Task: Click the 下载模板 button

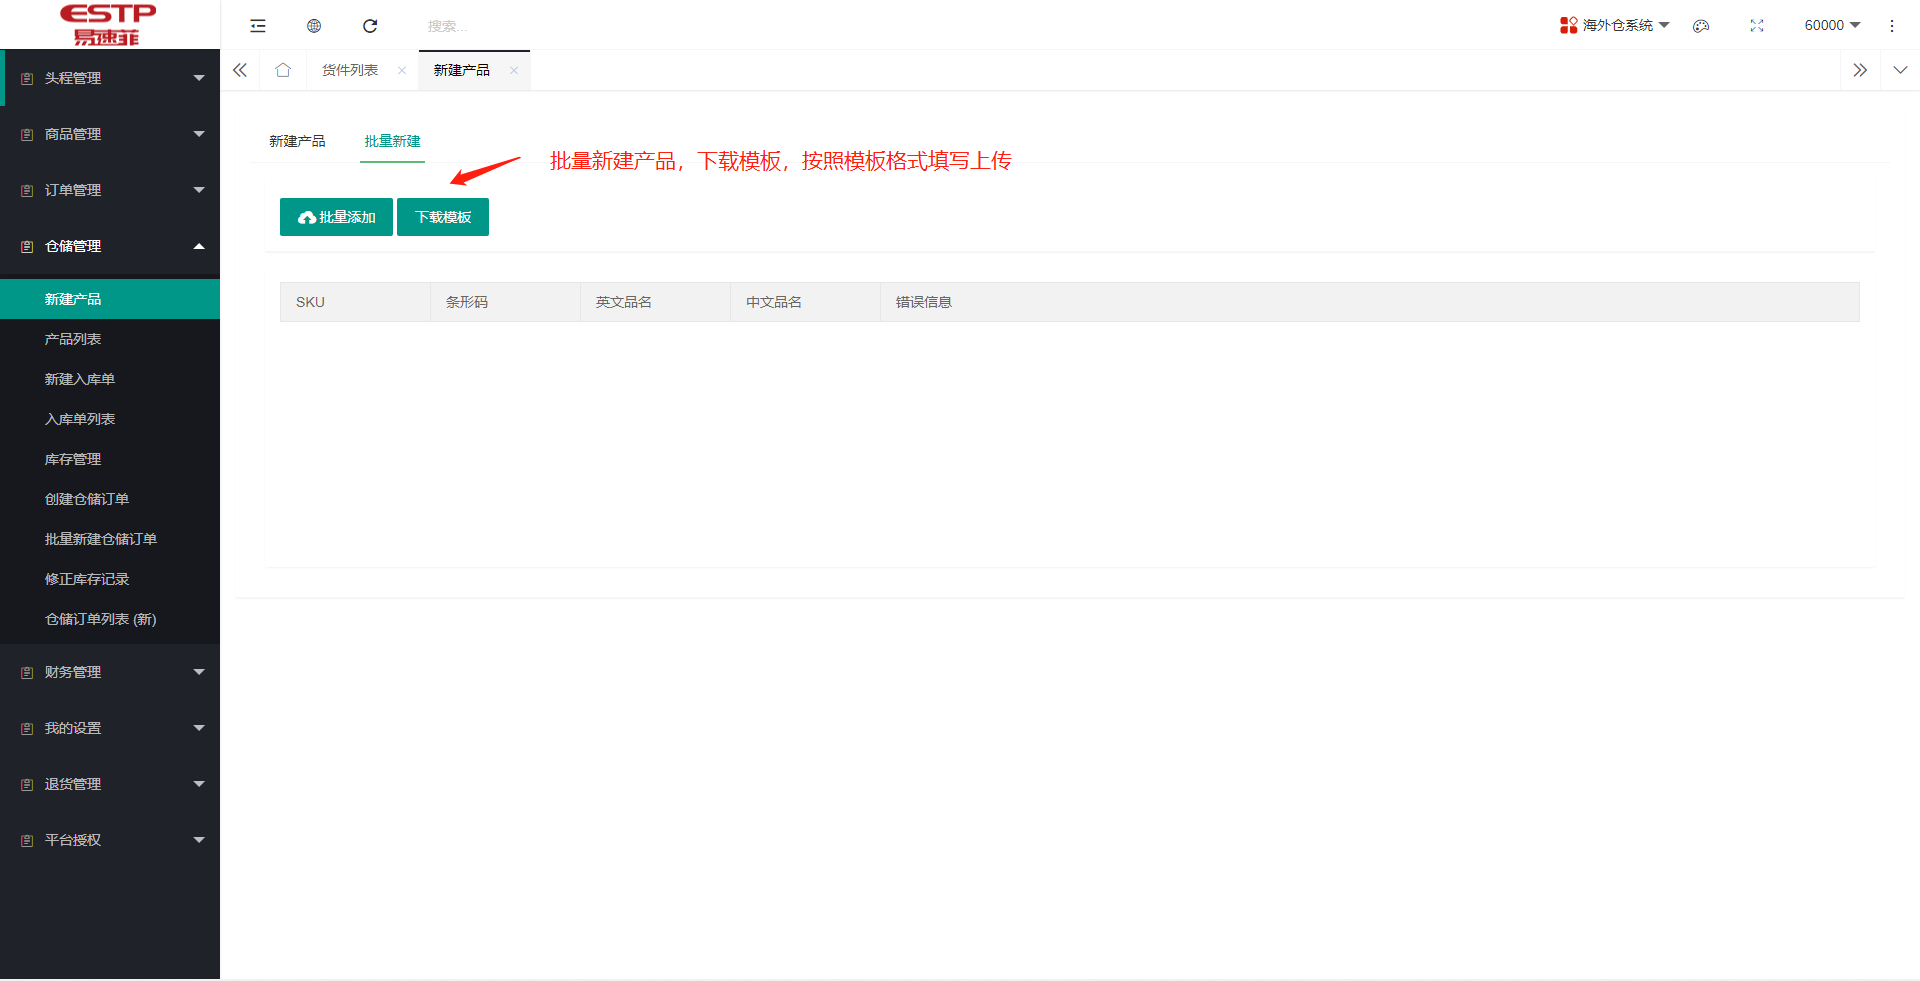Action: [443, 217]
